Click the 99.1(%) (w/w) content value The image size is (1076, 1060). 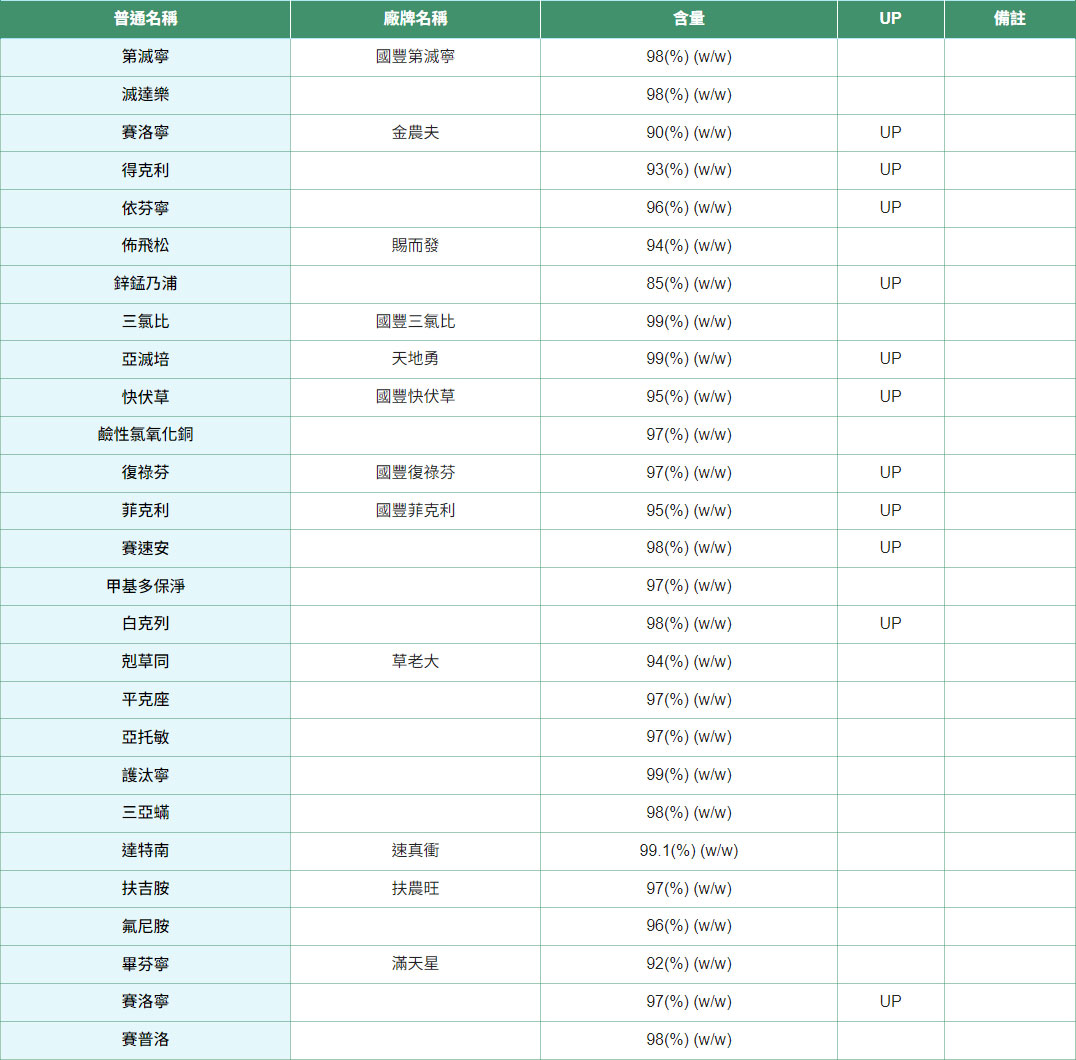click(688, 851)
